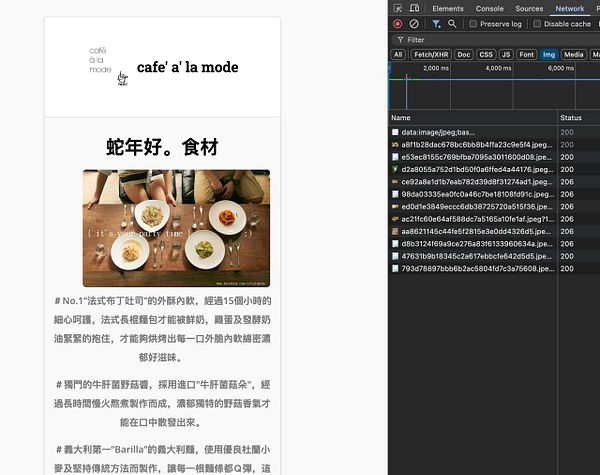The width and height of the screenshot is (600, 475).
Task: Switch to the Elements tab
Action: (448, 8)
